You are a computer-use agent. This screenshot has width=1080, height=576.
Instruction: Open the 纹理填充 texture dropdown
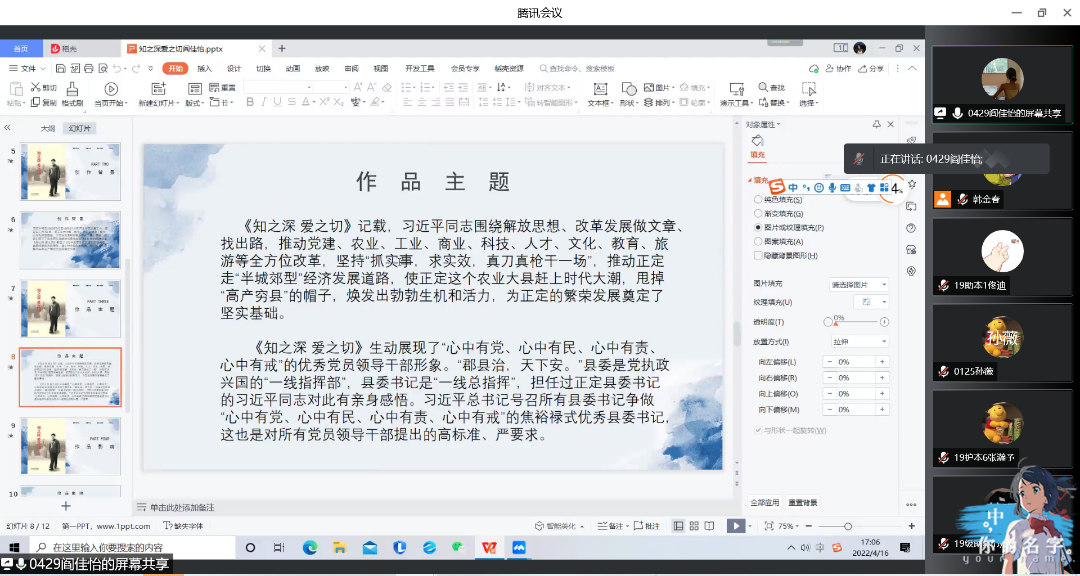868,302
